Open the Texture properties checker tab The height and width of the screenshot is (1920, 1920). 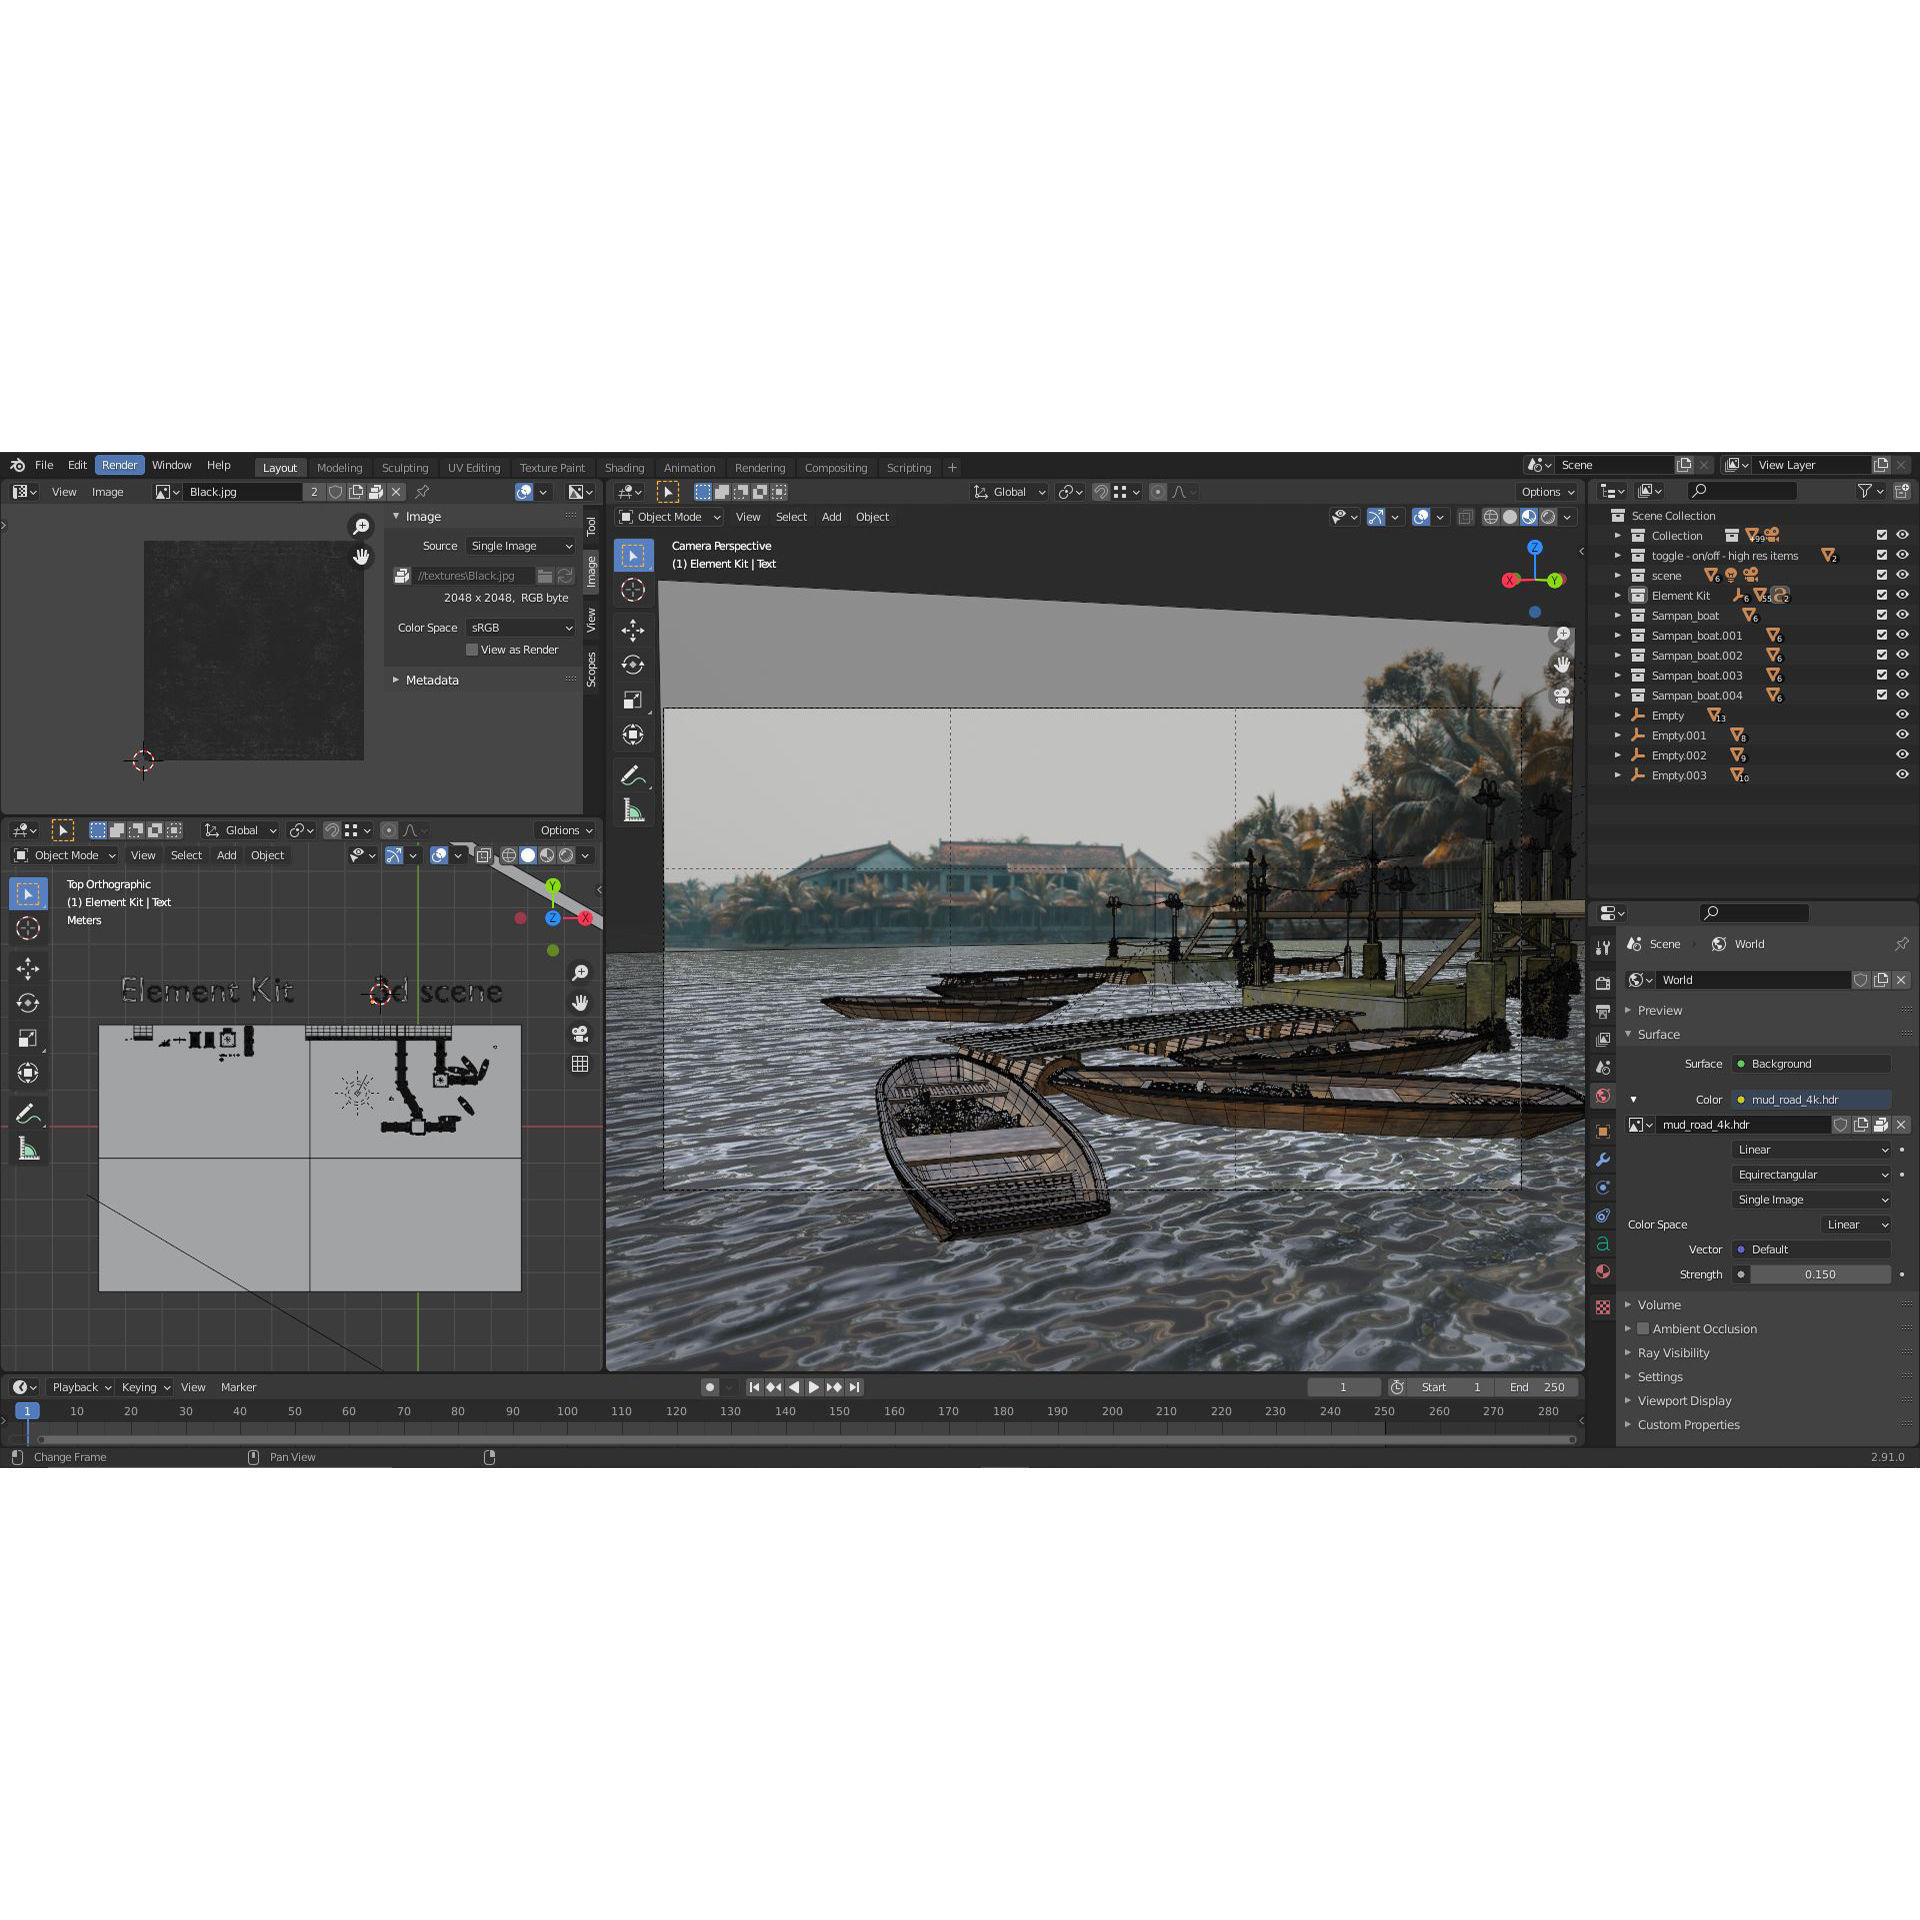pos(1603,1307)
